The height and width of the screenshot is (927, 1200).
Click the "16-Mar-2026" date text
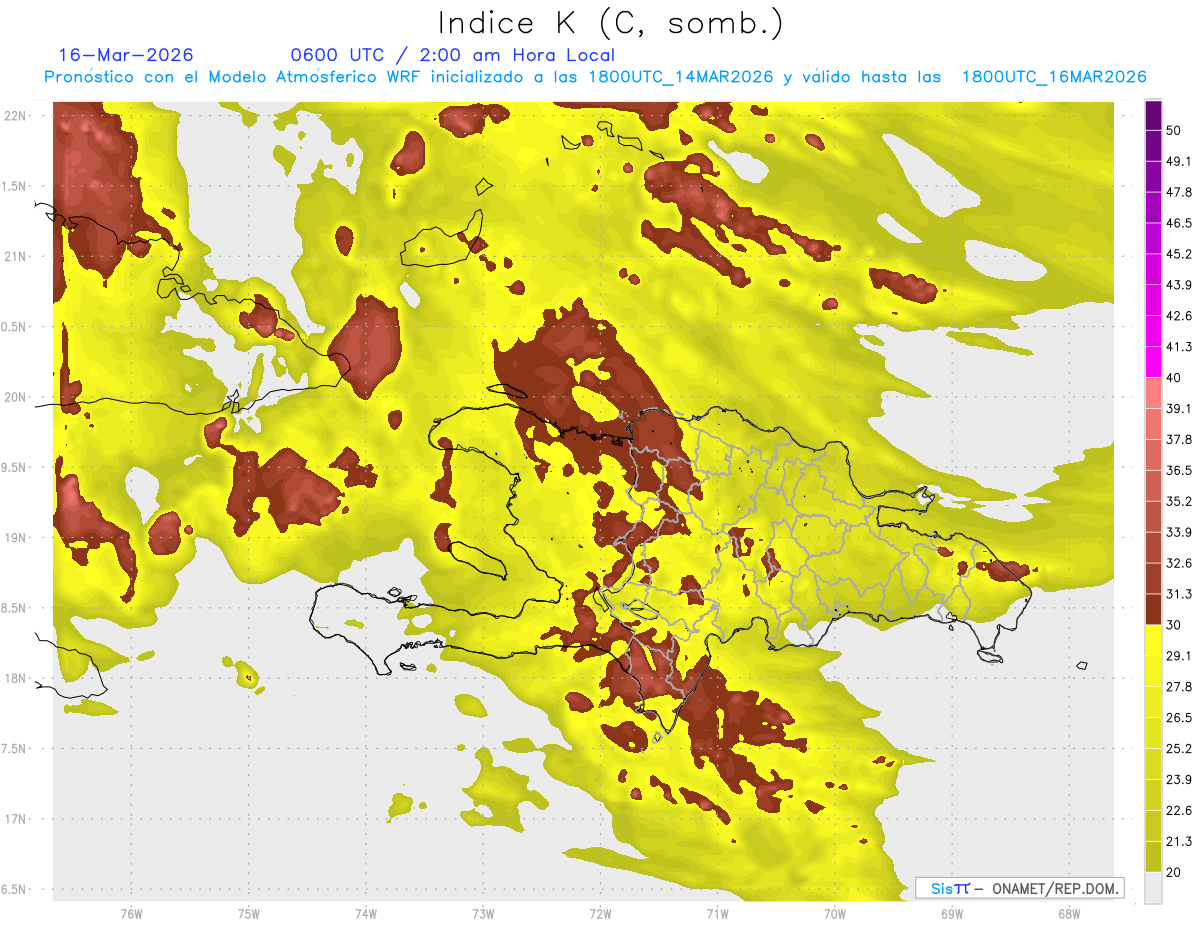coord(126,55)
